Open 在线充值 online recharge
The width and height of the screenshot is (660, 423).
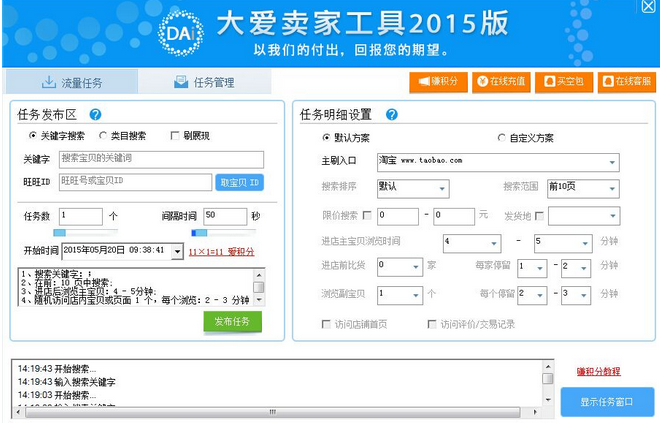500,81
